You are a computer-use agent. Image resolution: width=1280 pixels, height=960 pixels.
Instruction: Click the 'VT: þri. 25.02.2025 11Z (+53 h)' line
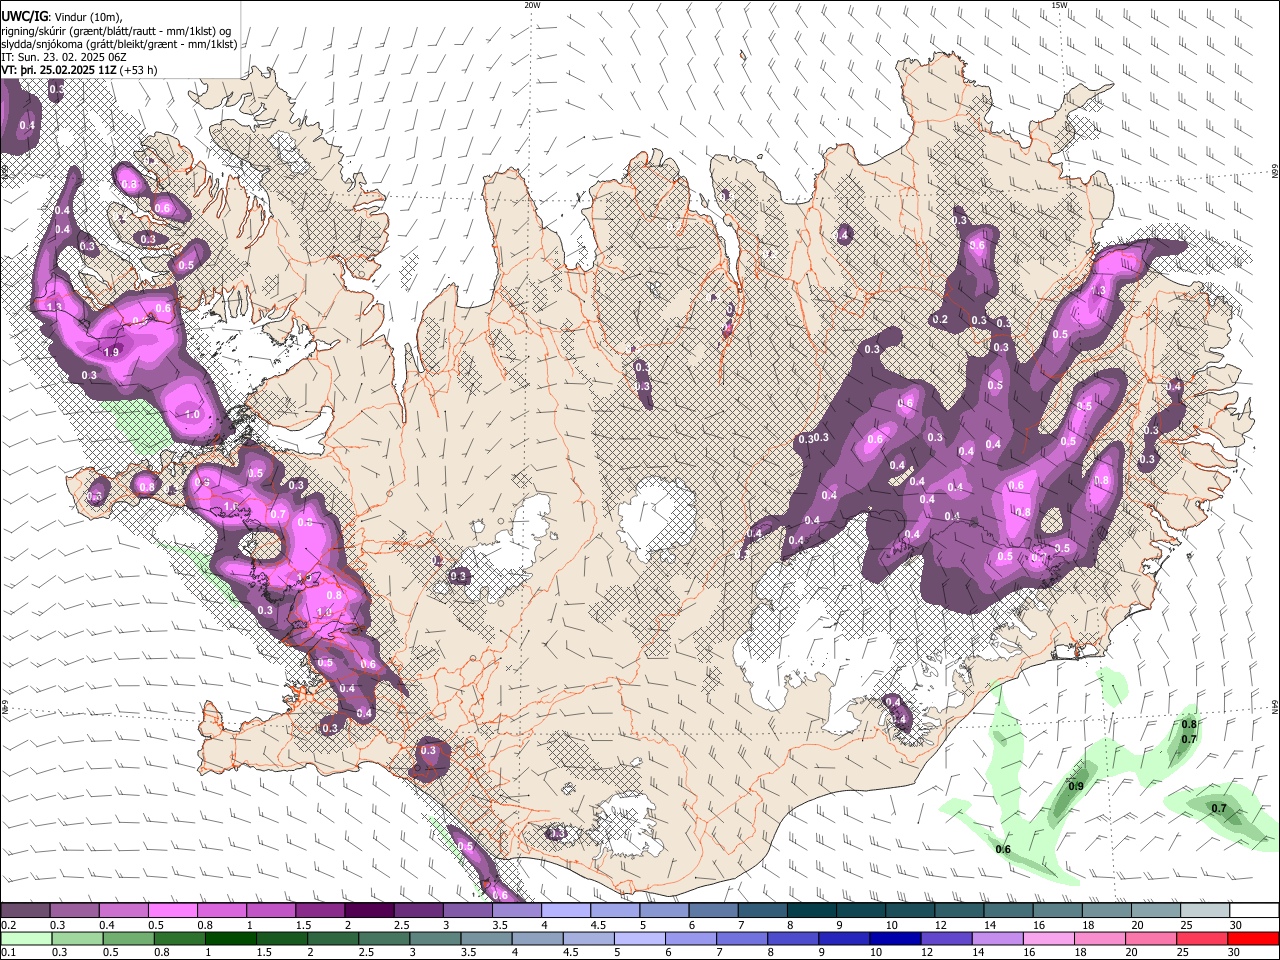click(x=79, y=70)
